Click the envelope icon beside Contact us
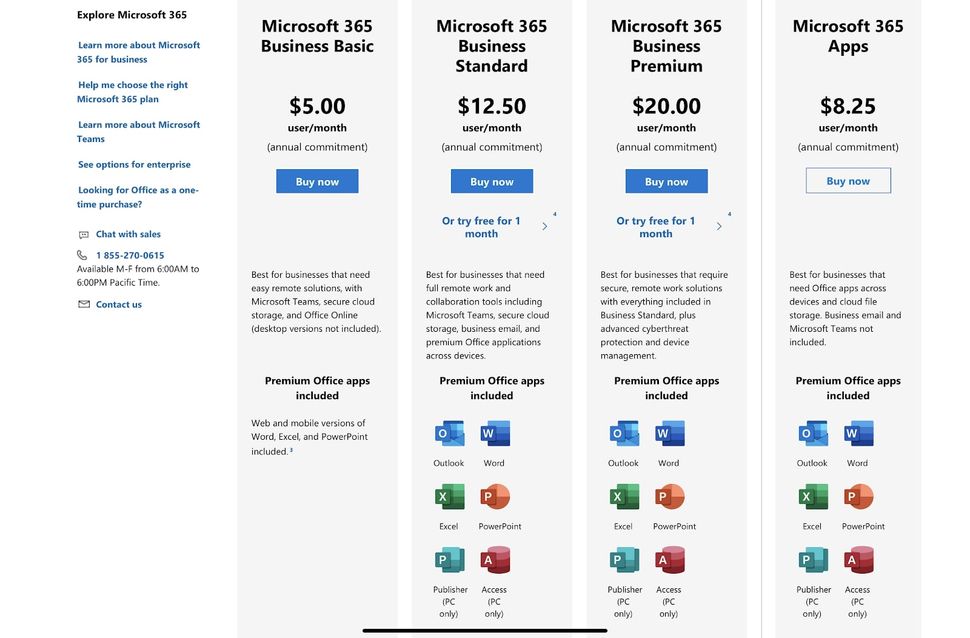The width and height of the screenshot is (970, 638). click(x=84, y=304)
